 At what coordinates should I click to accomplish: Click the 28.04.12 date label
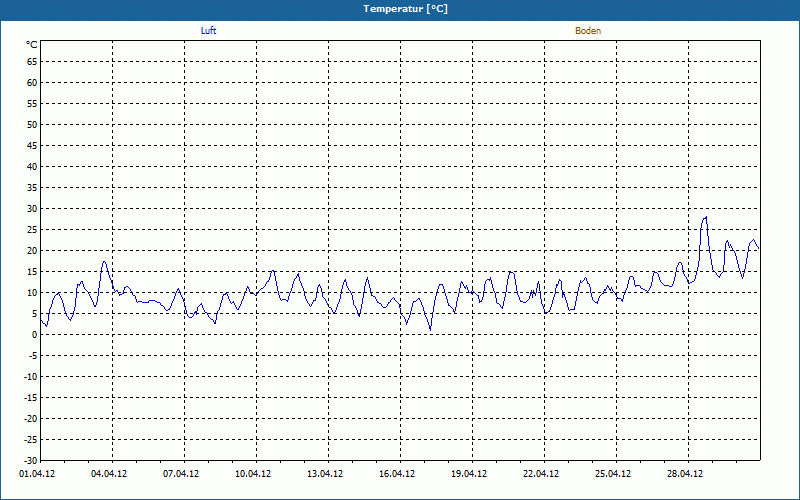(685, 474)
